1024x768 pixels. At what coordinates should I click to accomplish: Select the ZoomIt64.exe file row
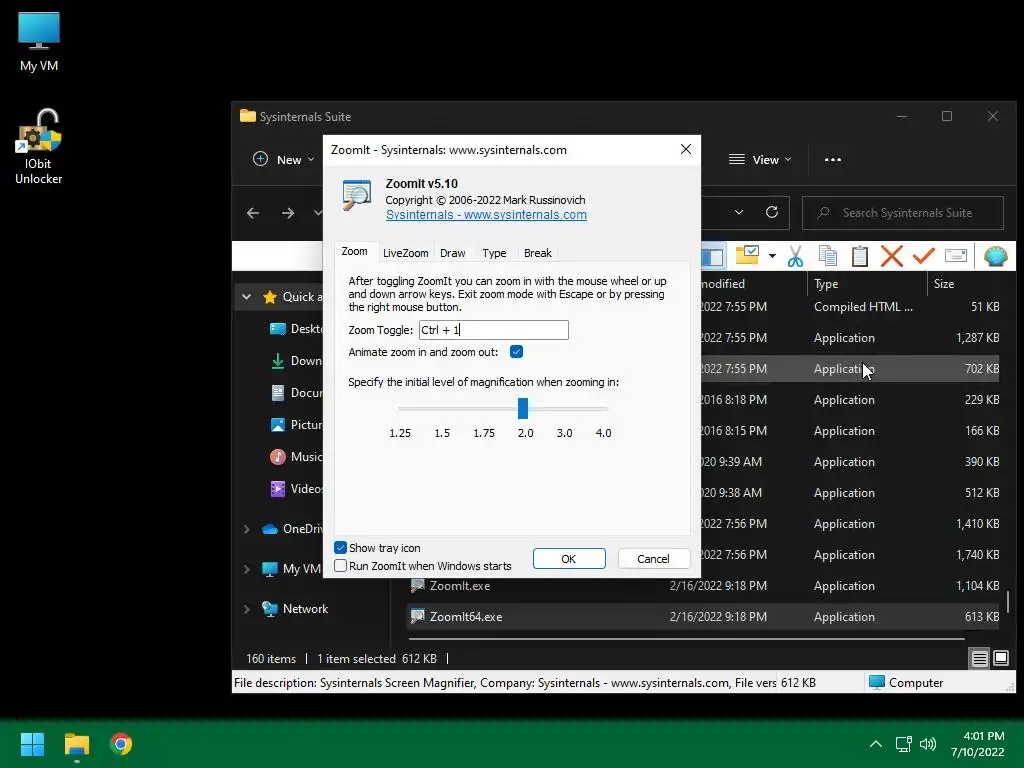703,616
